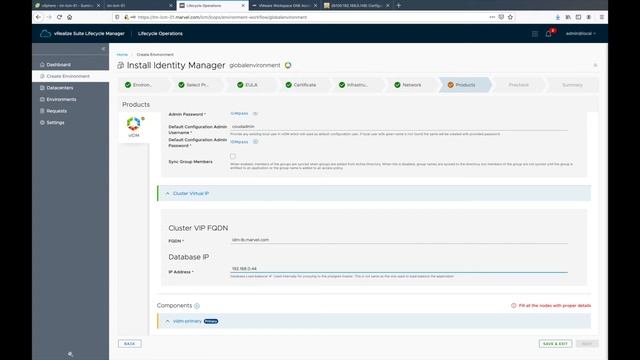Open page actions ellipsis in the address bar

[492, 17]
